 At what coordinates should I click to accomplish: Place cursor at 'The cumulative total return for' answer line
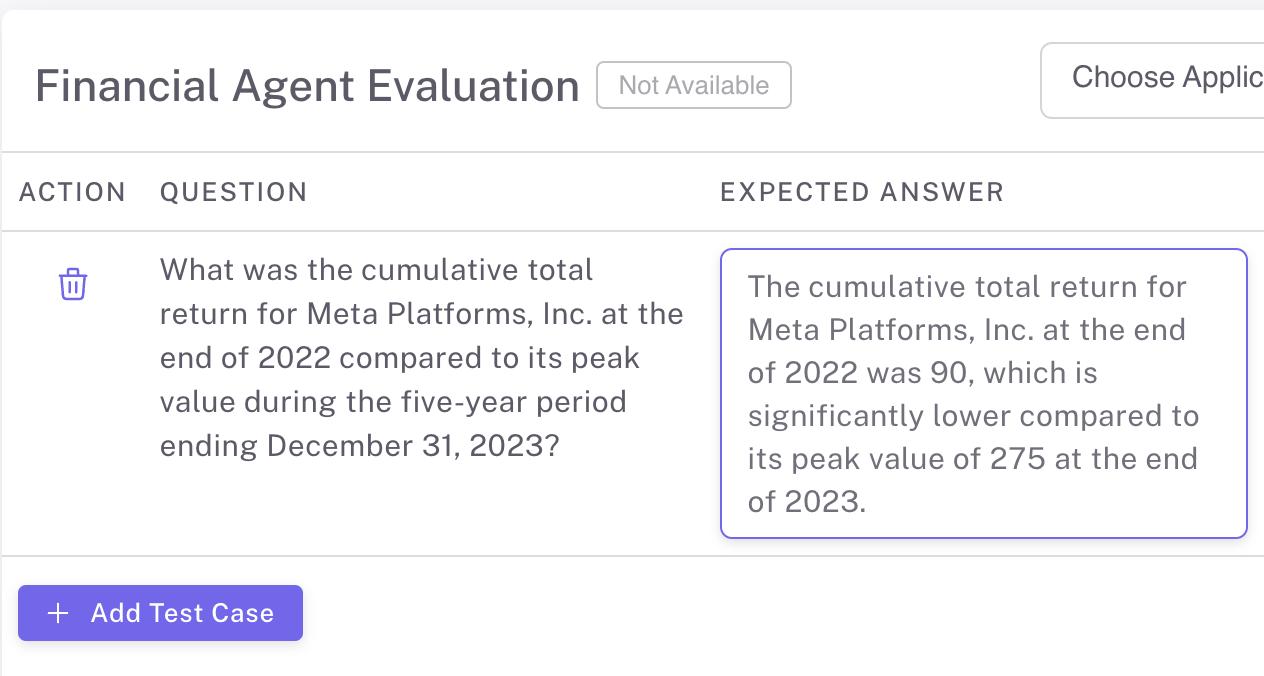click(967, 287)
